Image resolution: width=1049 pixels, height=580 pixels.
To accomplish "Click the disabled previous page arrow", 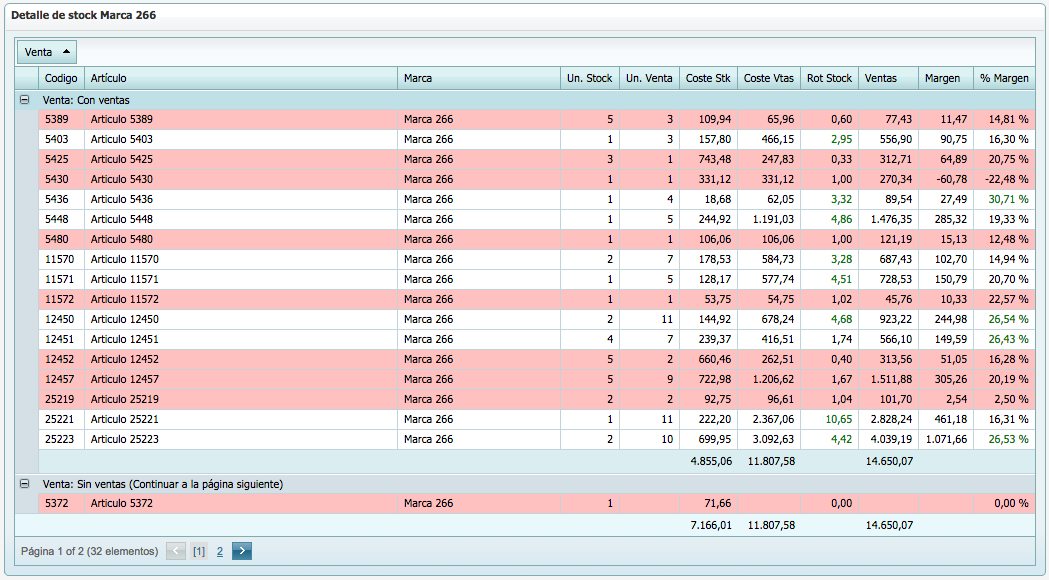I will (176, 551).
